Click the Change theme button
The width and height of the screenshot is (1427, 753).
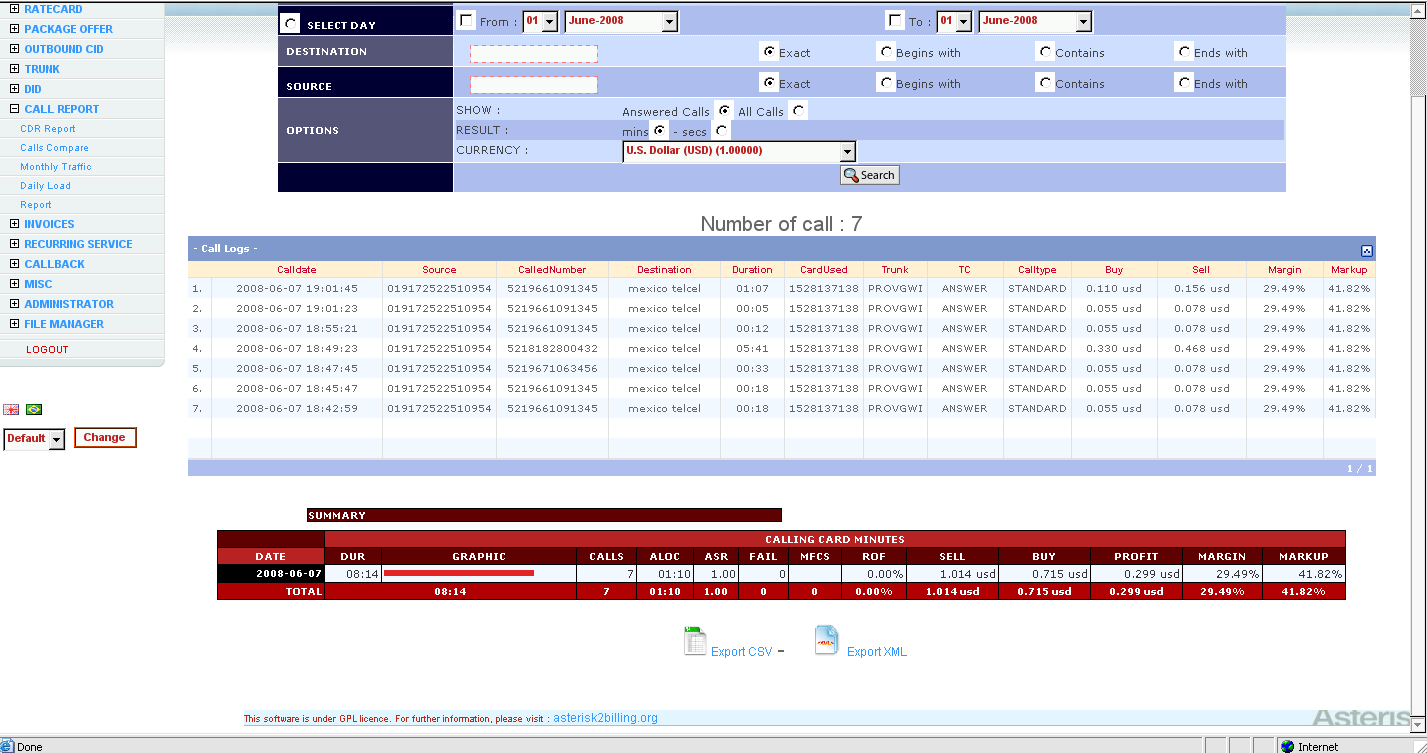[105, 437]
